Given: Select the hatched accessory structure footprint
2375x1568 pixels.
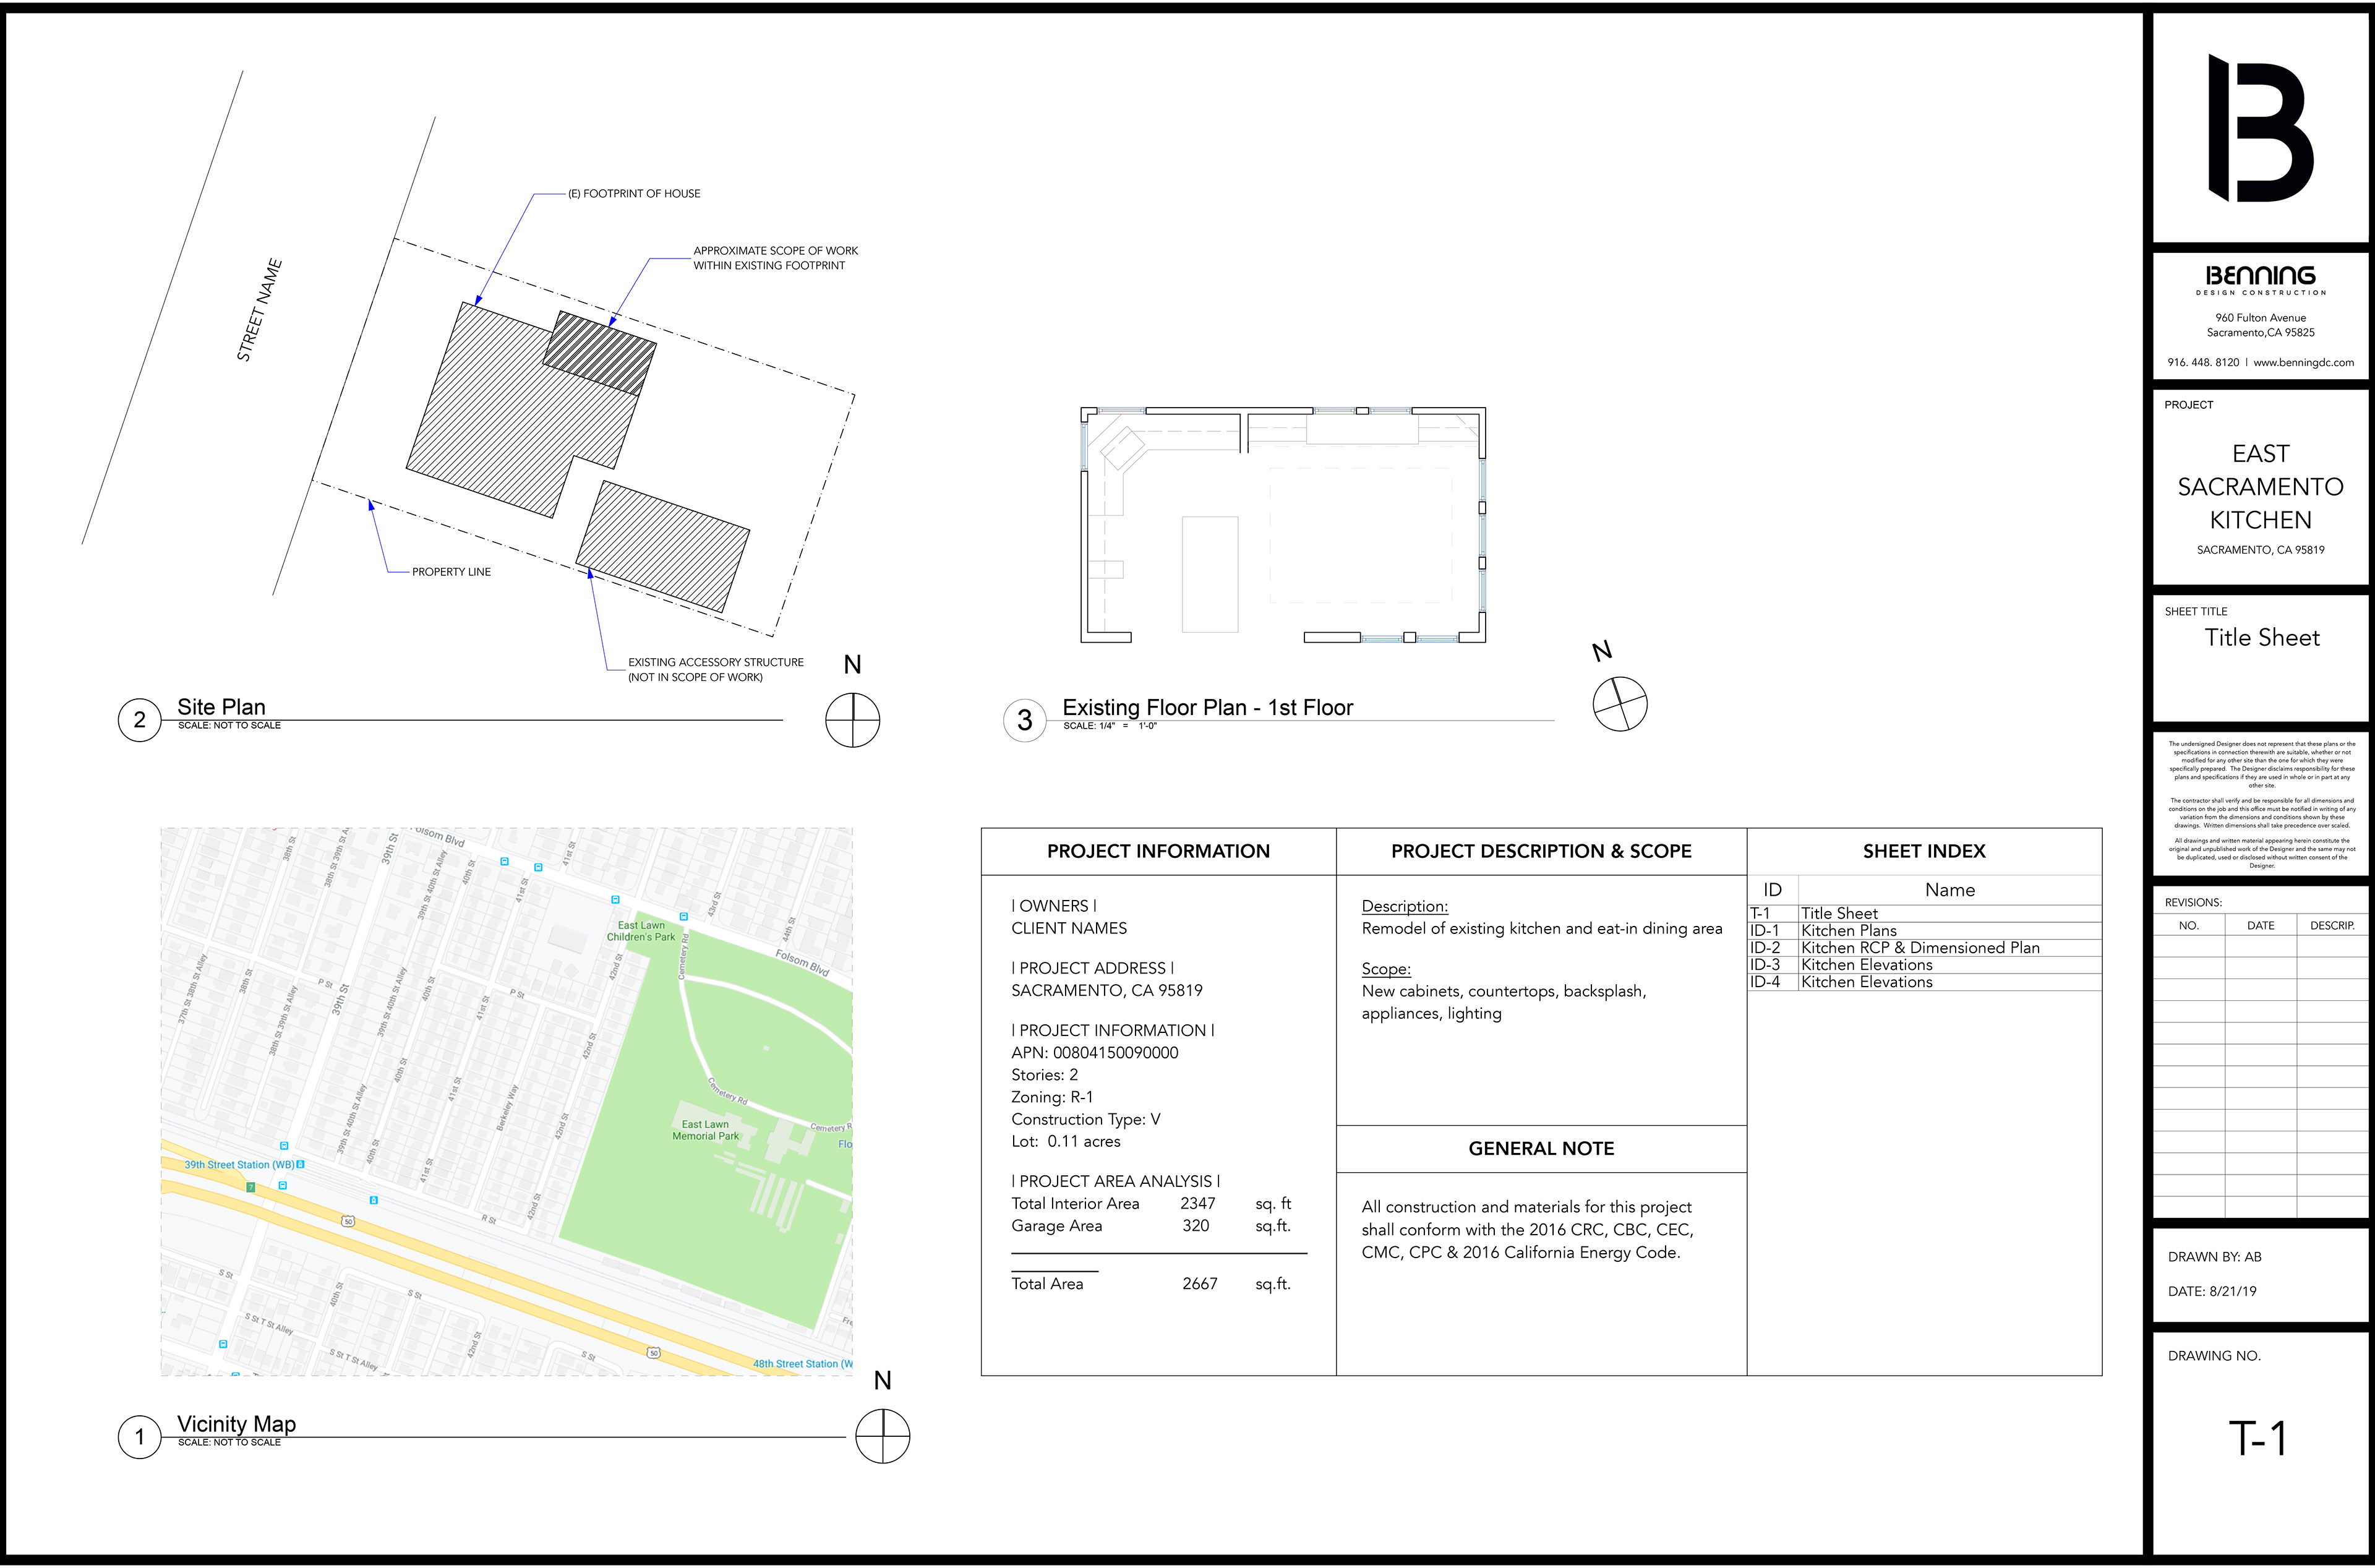Looking at the screenshot, I should tap(662, 546).
